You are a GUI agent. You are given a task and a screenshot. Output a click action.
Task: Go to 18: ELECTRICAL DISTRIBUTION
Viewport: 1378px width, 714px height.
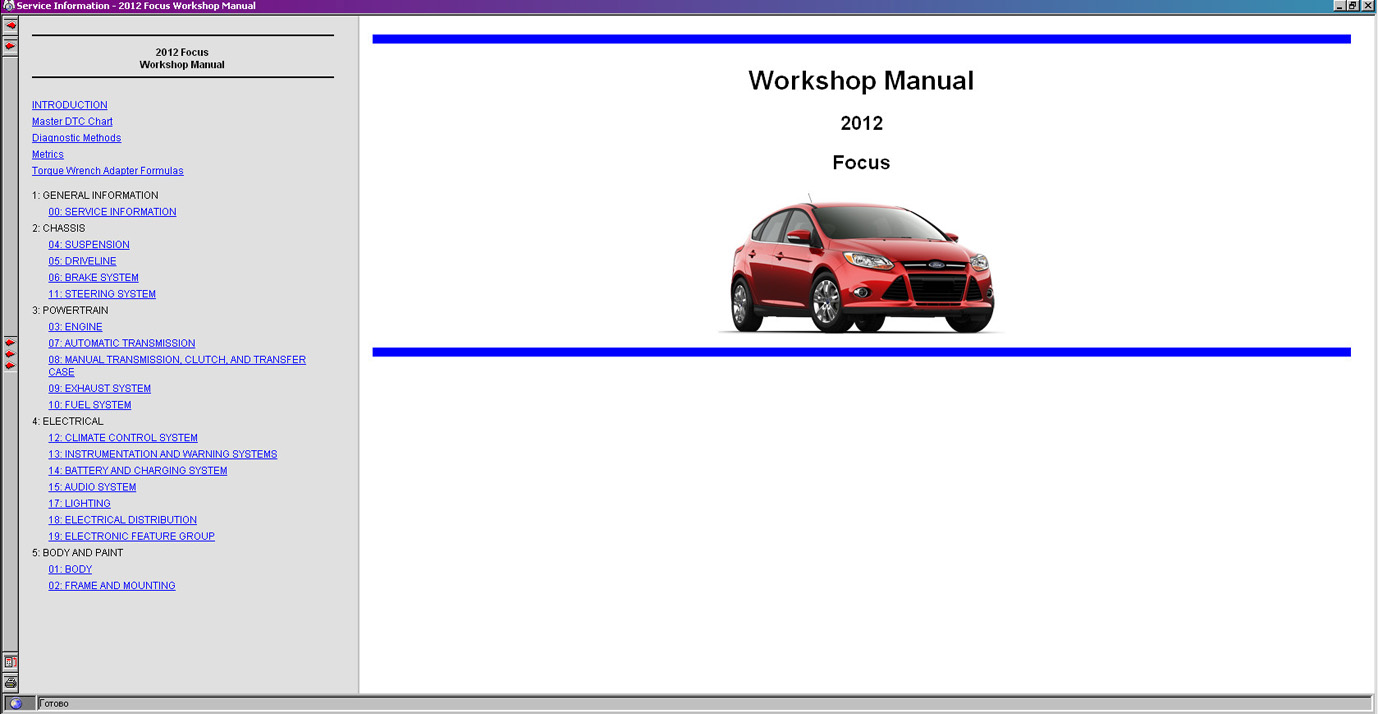click(x=122, y=520)
